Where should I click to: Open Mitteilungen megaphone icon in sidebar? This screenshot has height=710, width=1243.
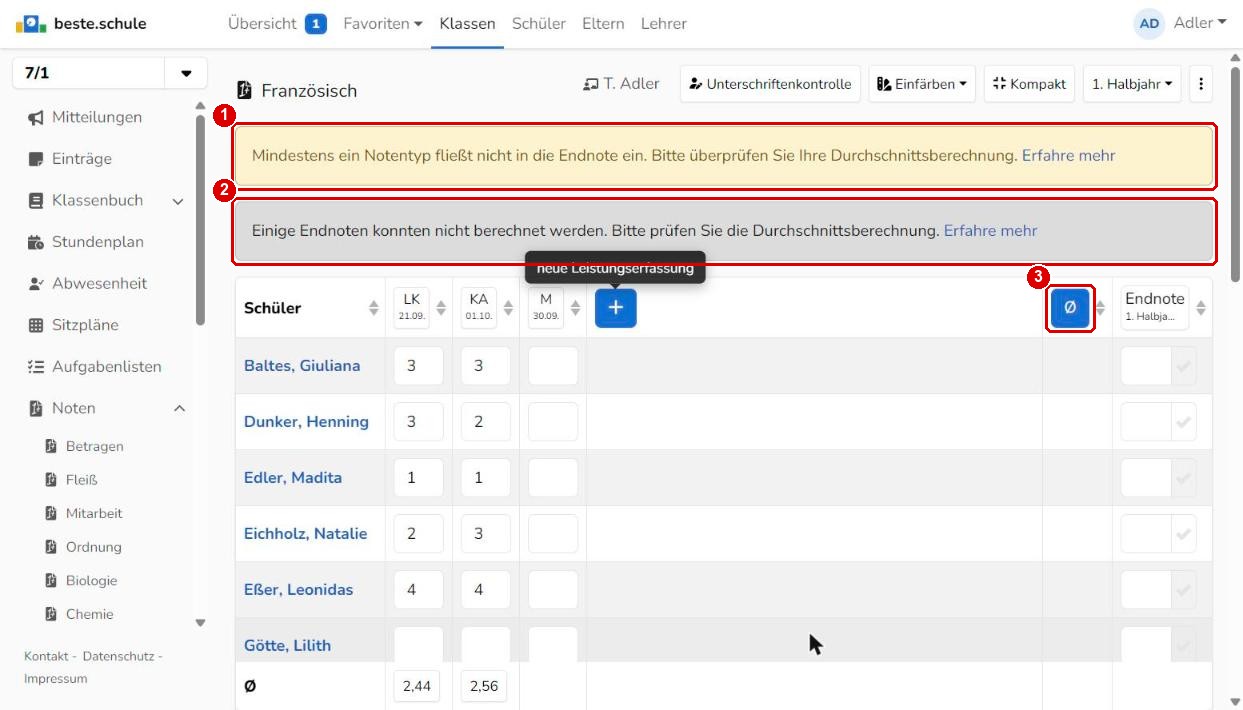tap(36, 118)
